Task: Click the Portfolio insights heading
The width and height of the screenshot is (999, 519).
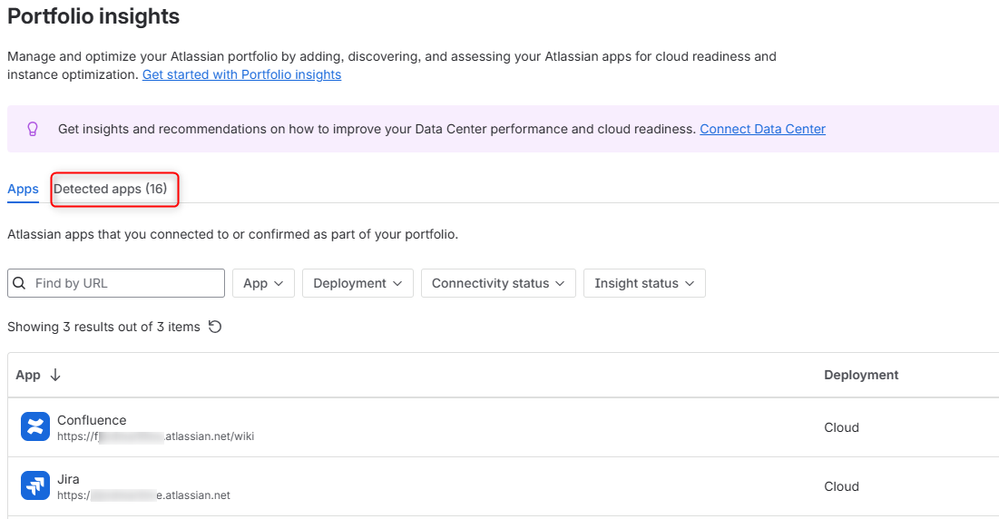Action: 94,16
